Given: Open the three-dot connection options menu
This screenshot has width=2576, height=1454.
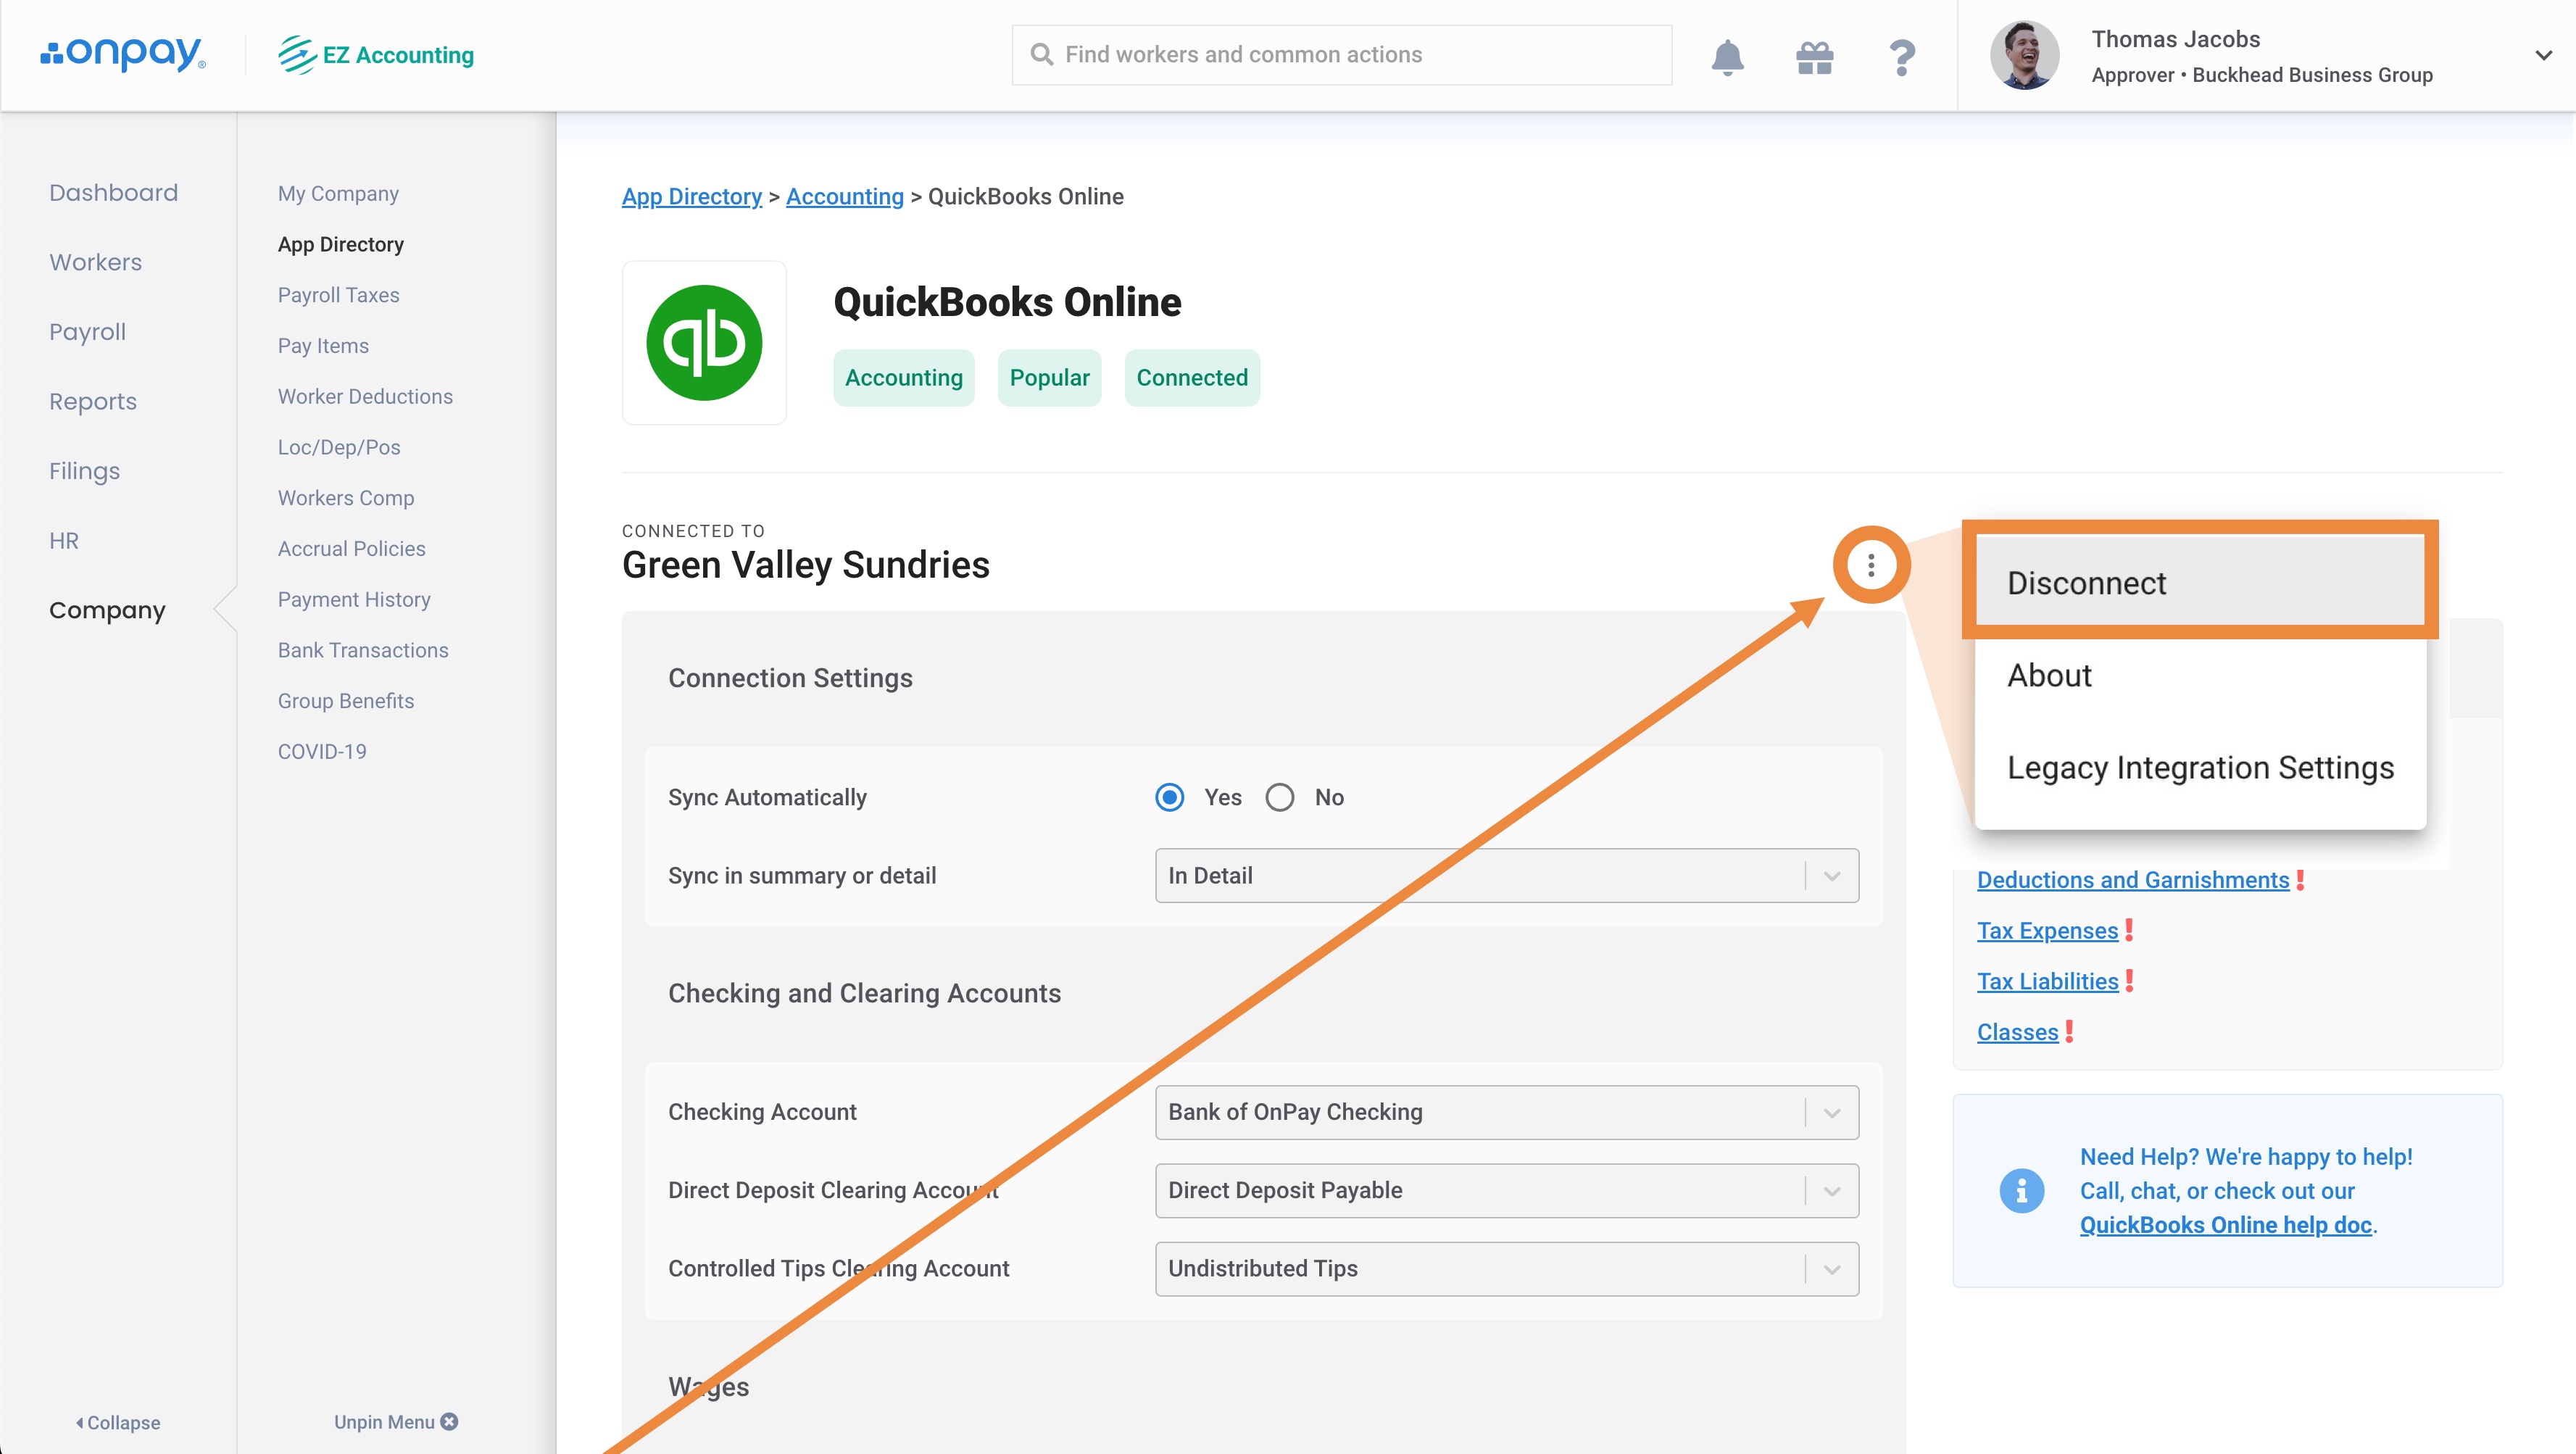Looking at the screenshot, I should click(1871, 565).
